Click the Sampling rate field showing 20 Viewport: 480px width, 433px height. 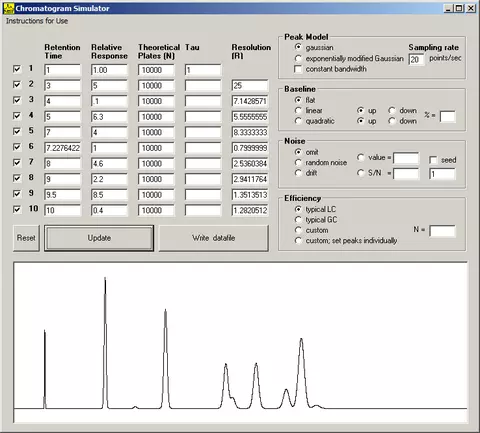click(417, 59)
